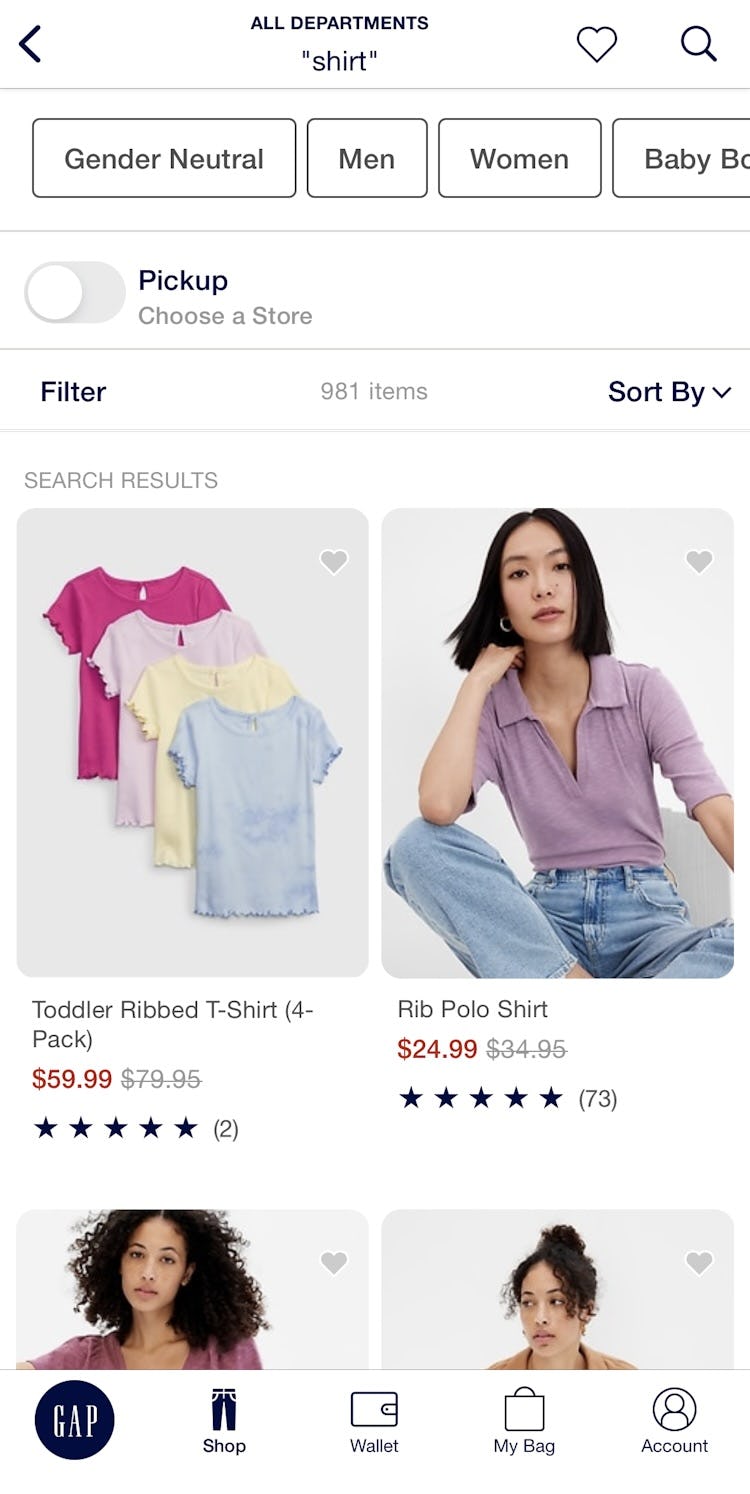Select the Men category tab
The width and height of the screenshot is (750, 1494).
367,158
